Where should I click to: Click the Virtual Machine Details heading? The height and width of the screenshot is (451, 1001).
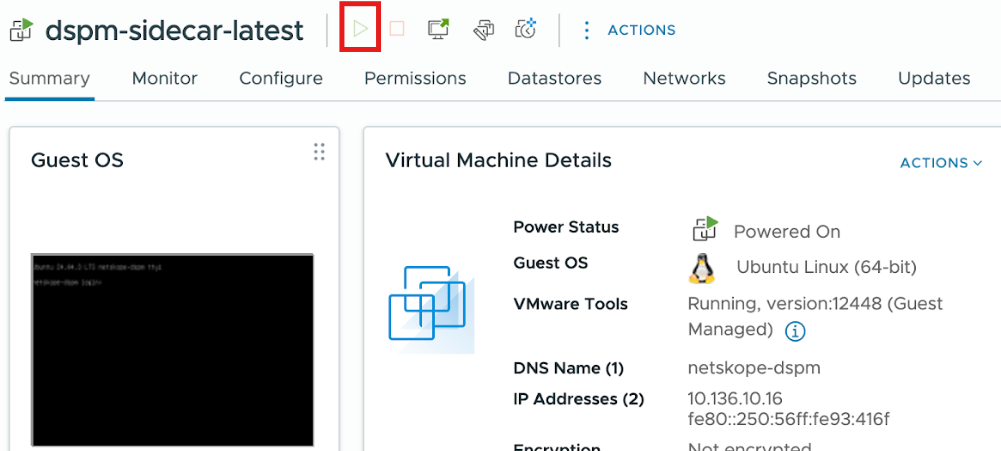[x=499, y=160]
